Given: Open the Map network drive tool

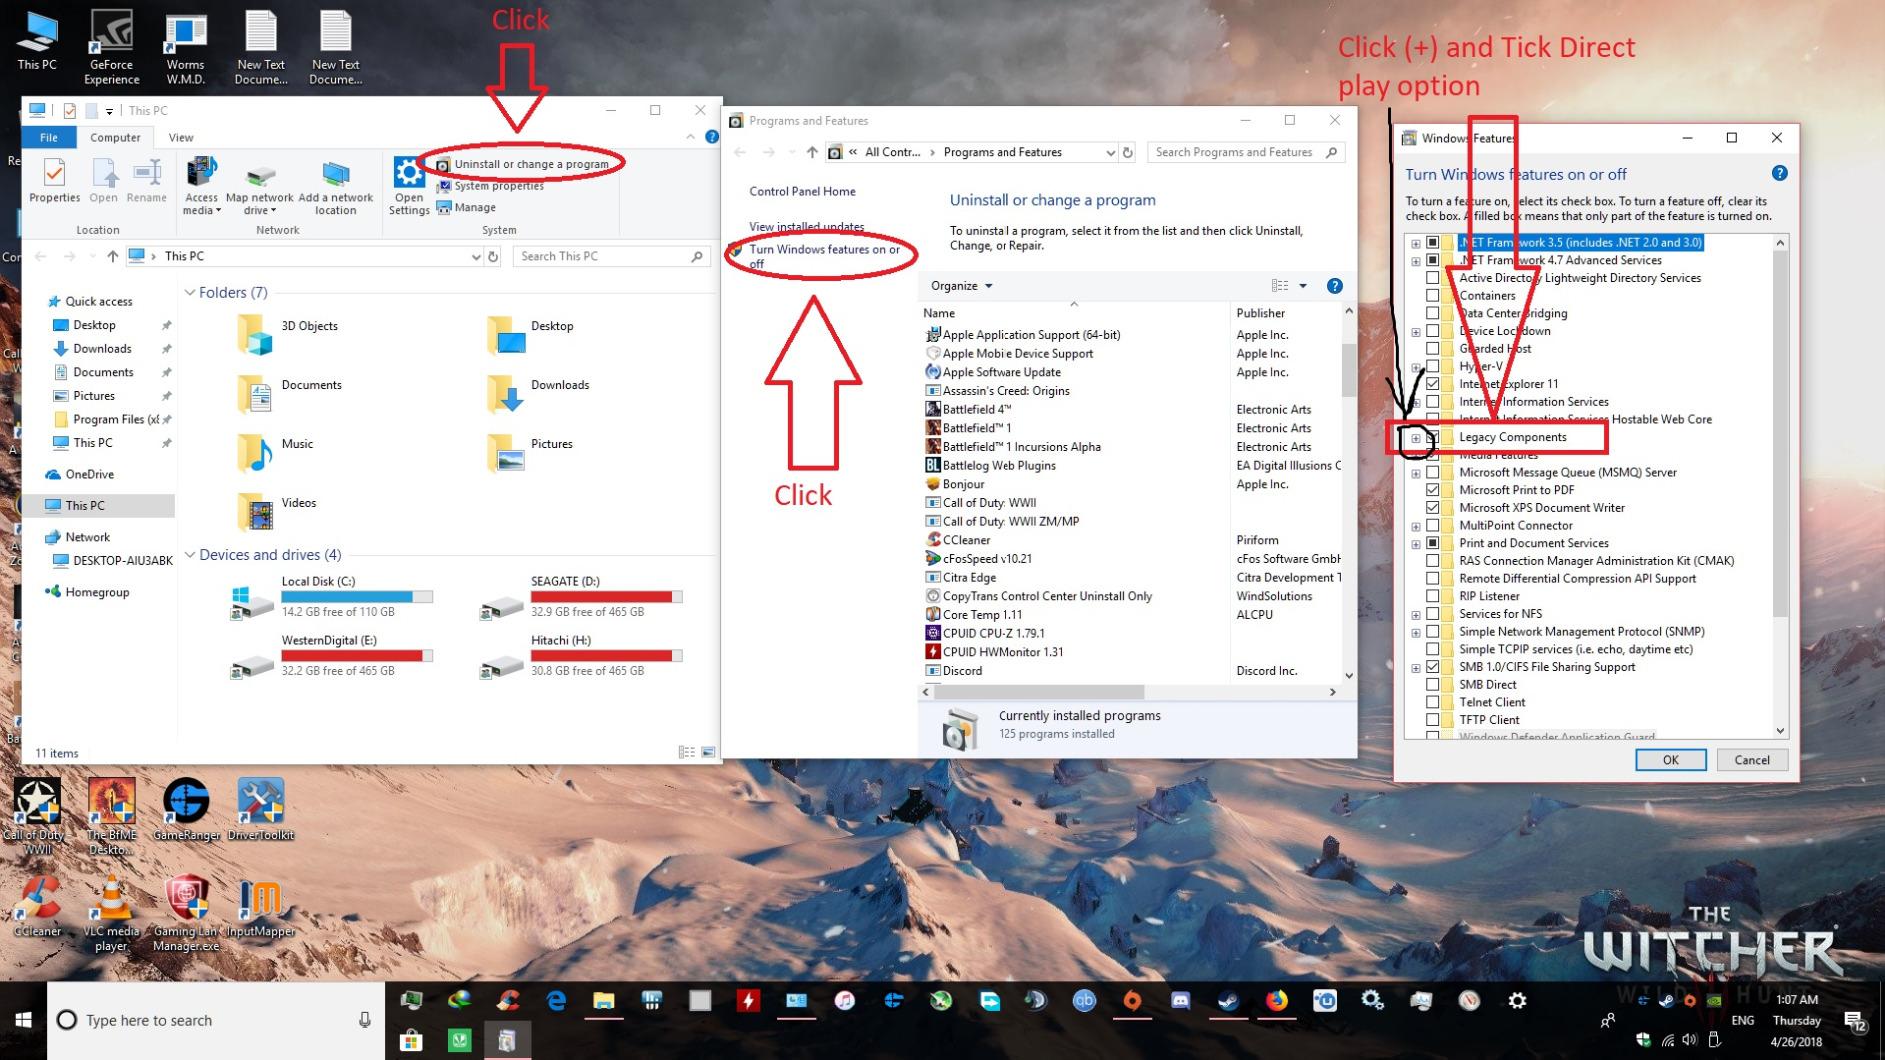Looking at the screenshot, I should [259, 185].
